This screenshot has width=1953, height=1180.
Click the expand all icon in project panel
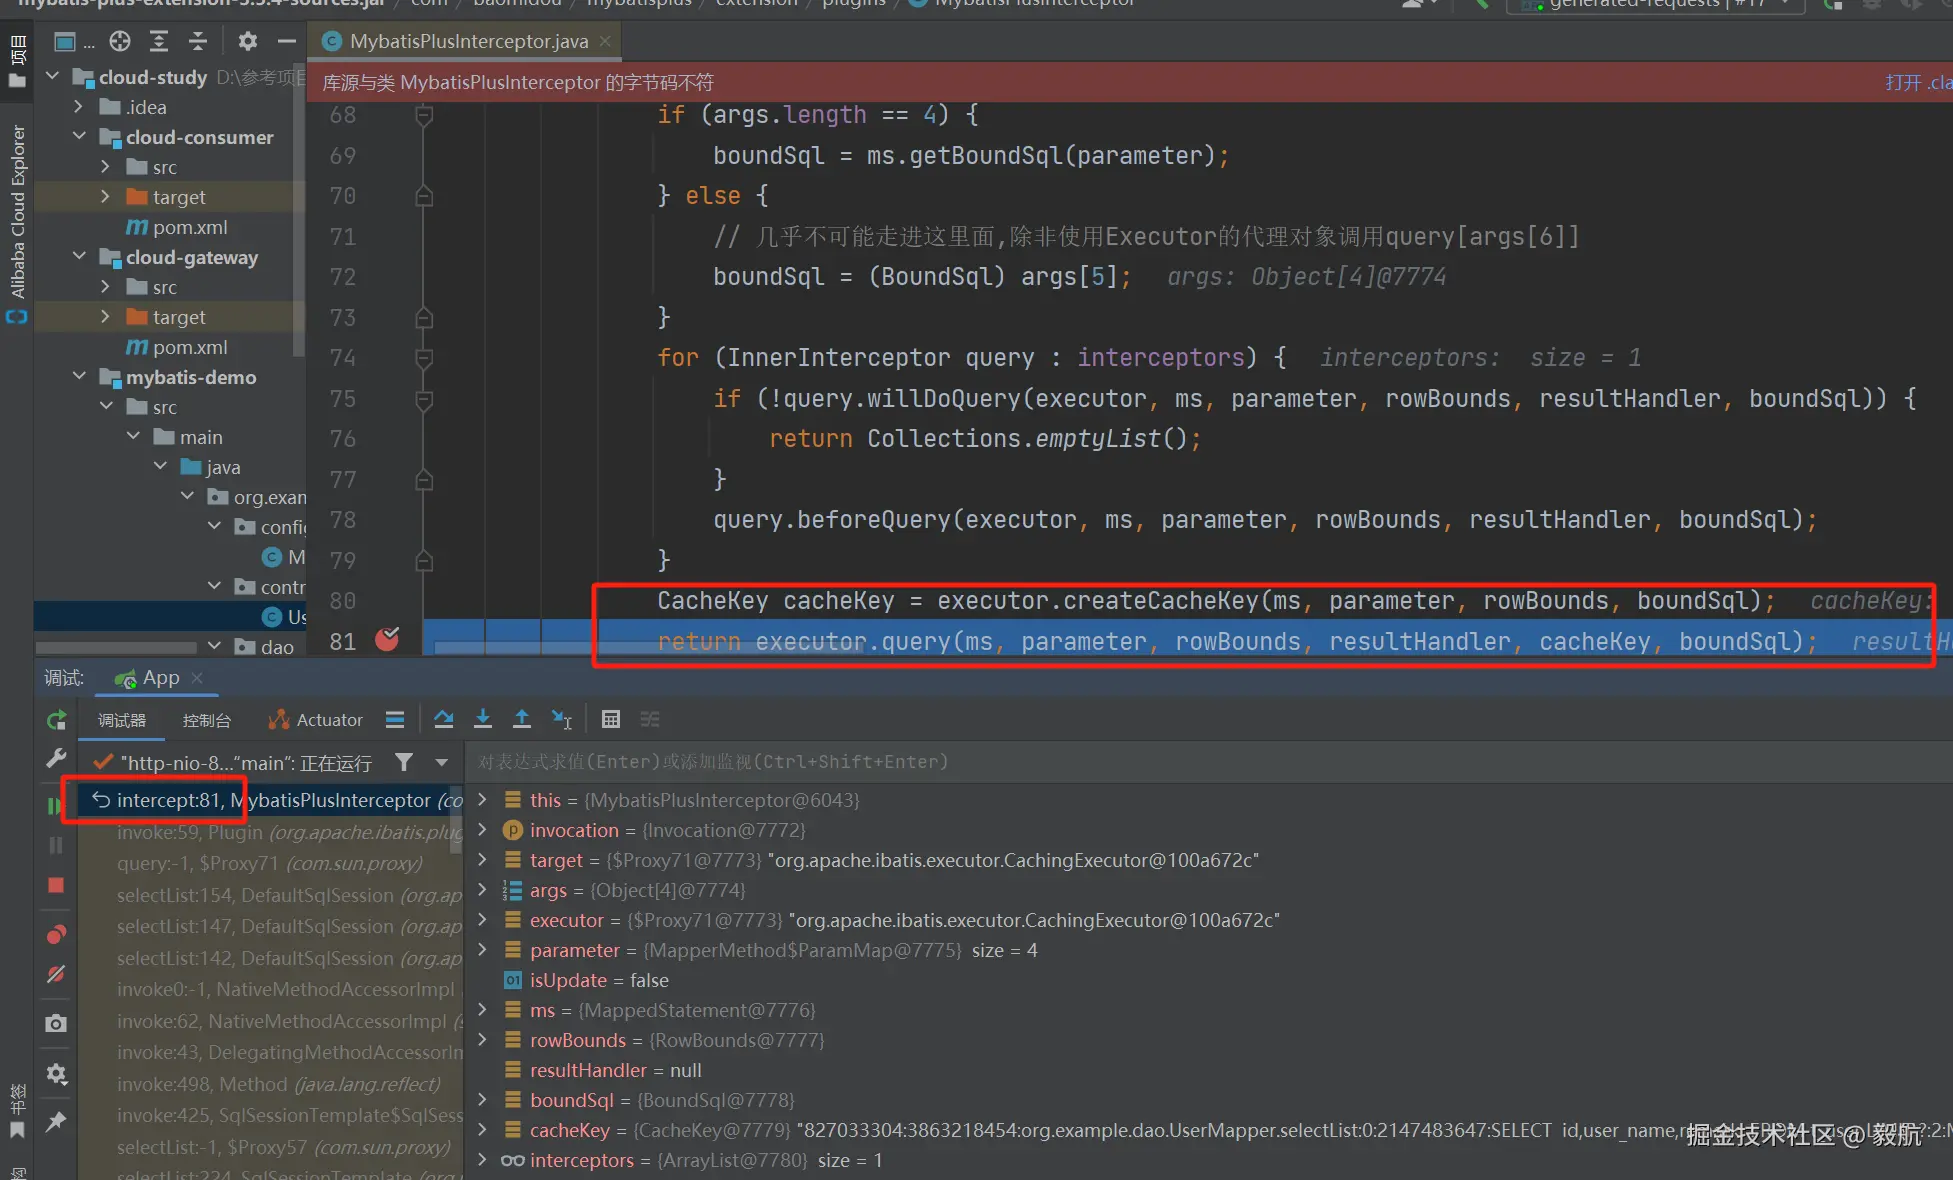pos(159,41)
